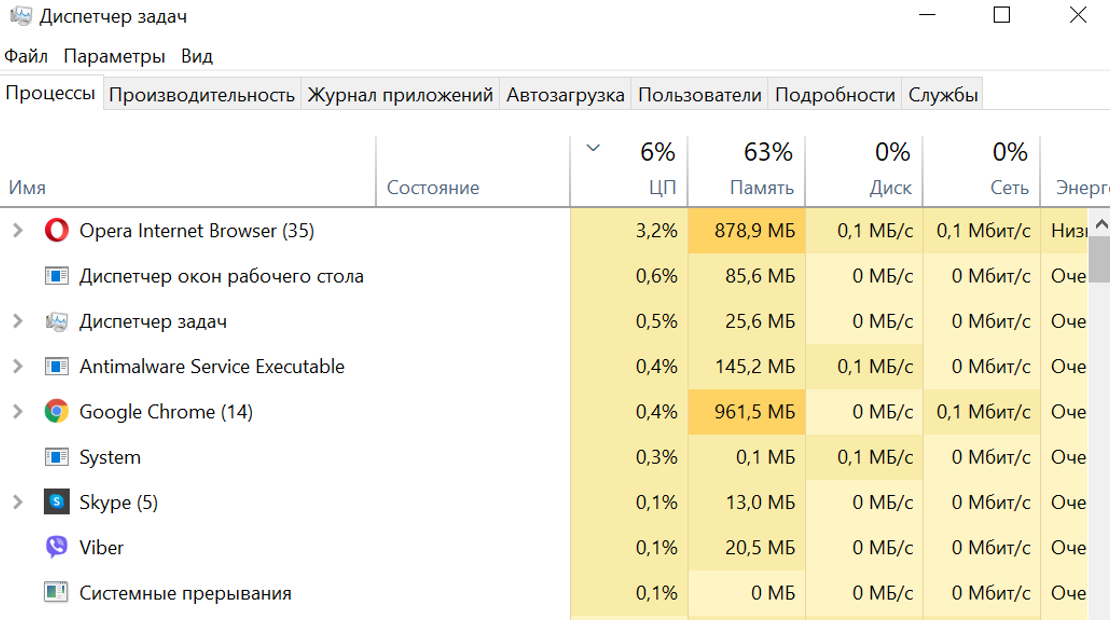Click the Google Chrome process icon
This screenshot has height=620, width=1110.
tap(57, 412)
